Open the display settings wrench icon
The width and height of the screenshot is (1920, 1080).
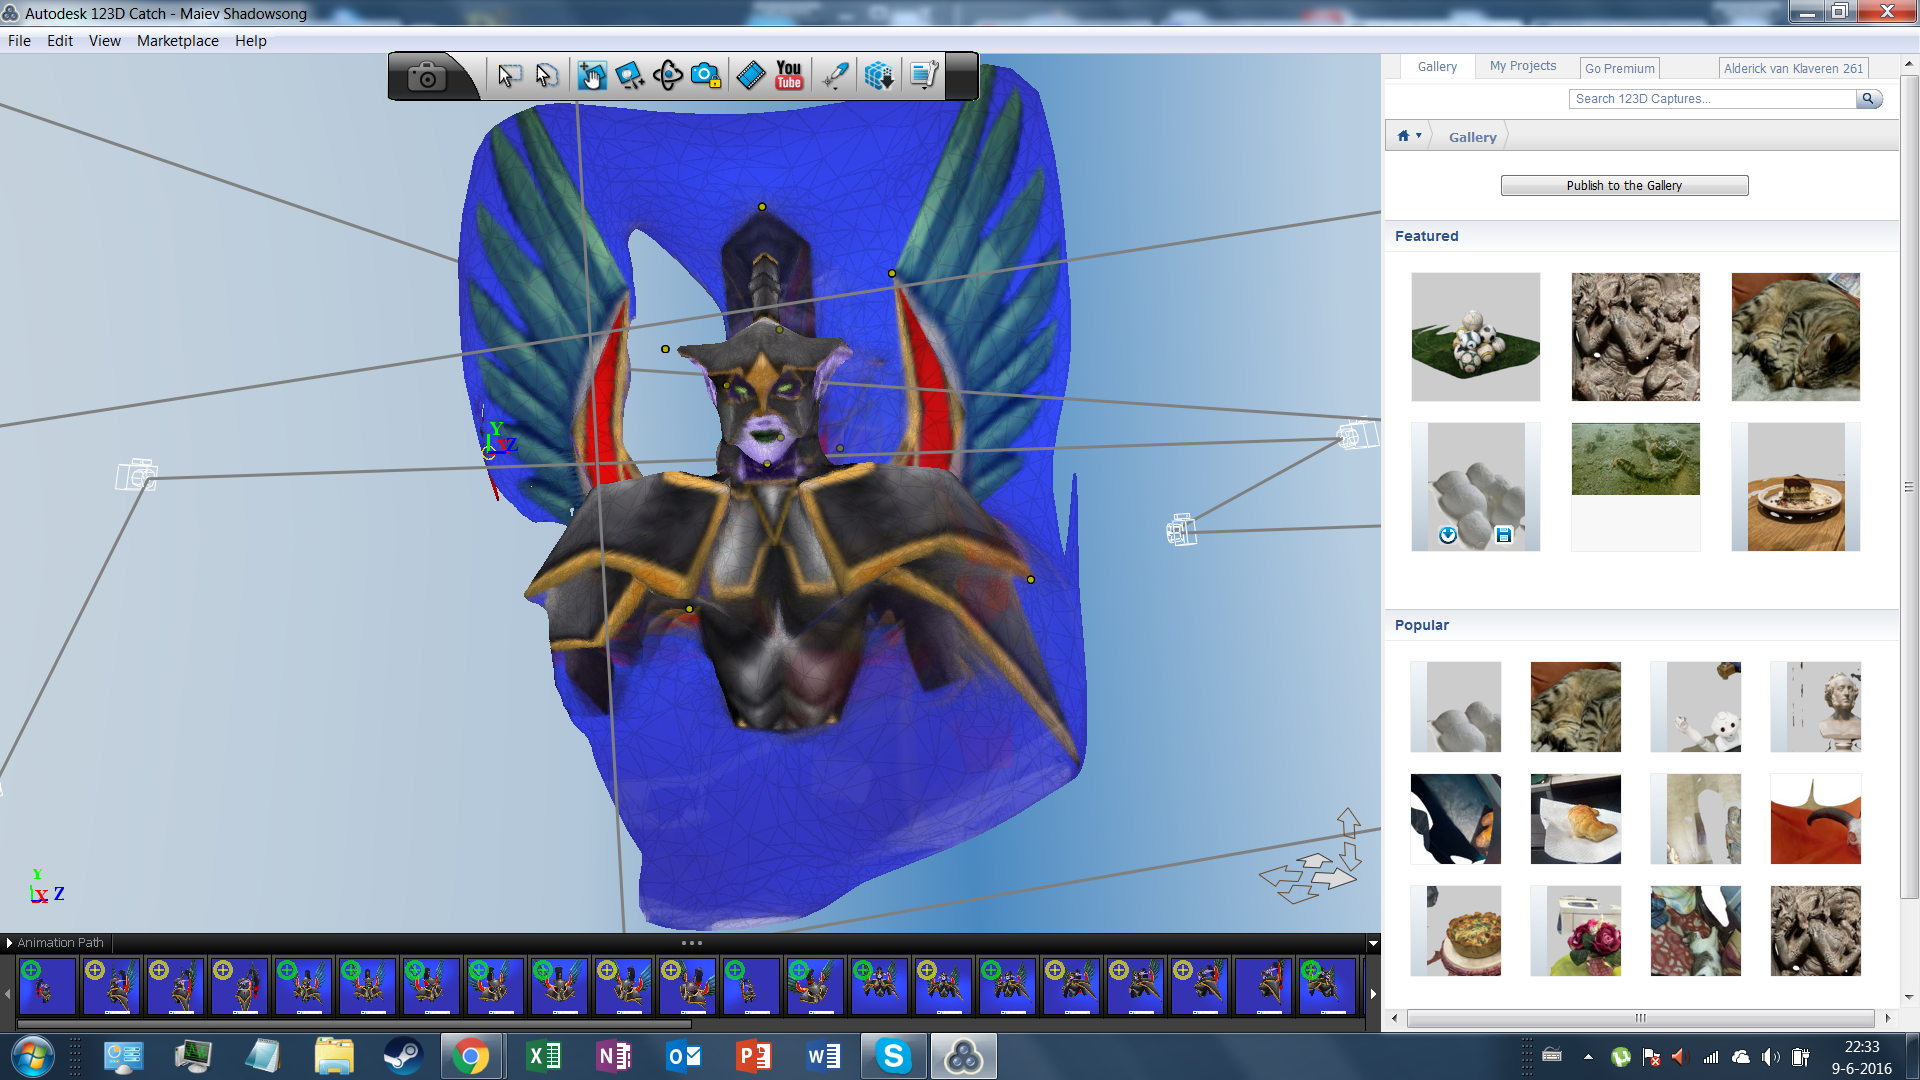click(923, 76)
